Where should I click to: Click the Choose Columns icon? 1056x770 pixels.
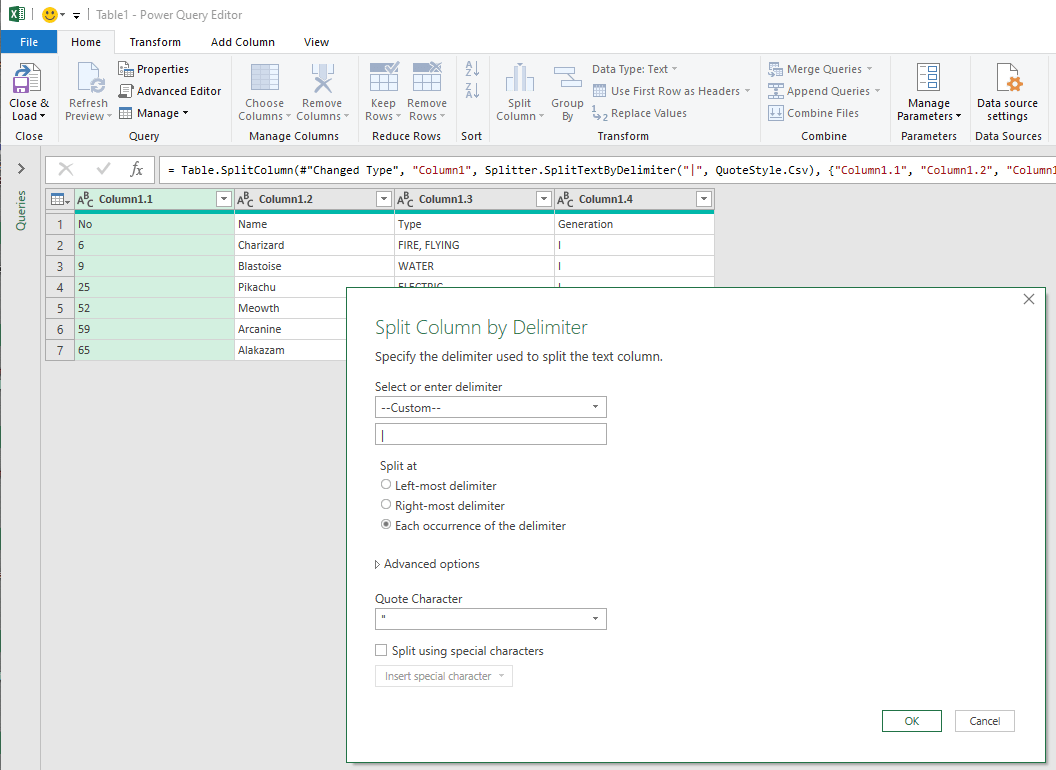265,78
